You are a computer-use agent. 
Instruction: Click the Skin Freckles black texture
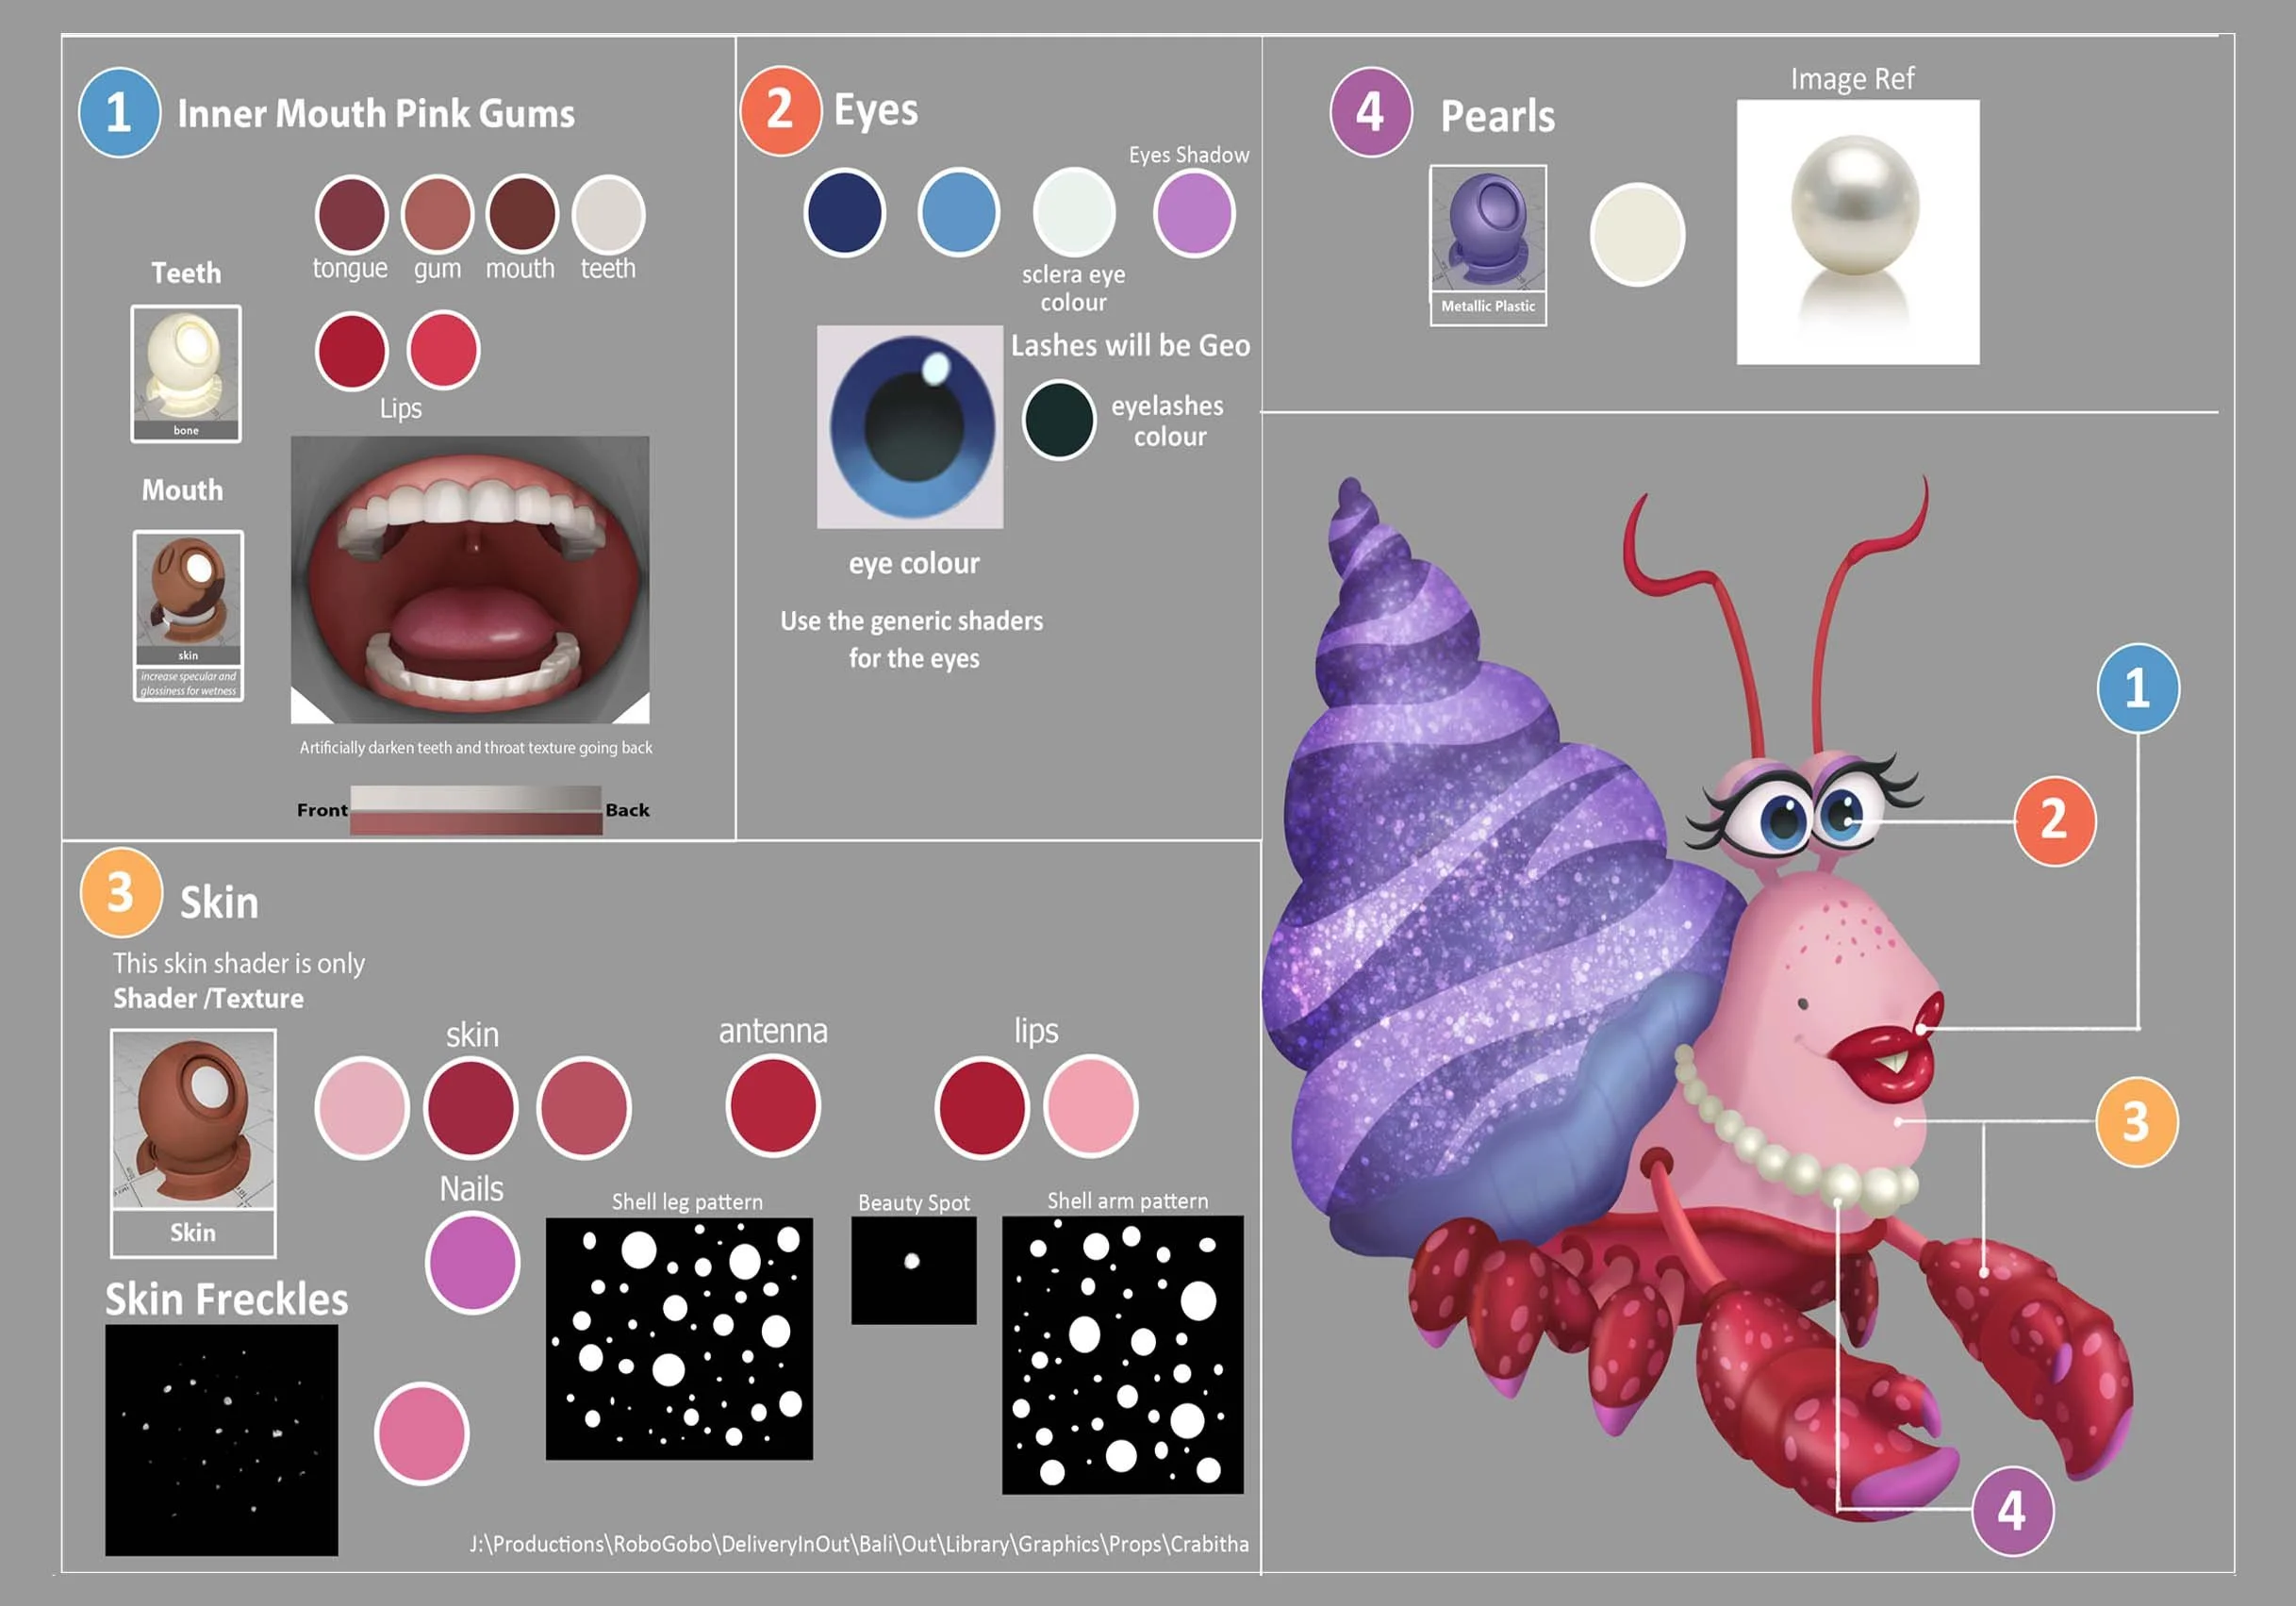pyautogui.click(x=221, y=1440)
